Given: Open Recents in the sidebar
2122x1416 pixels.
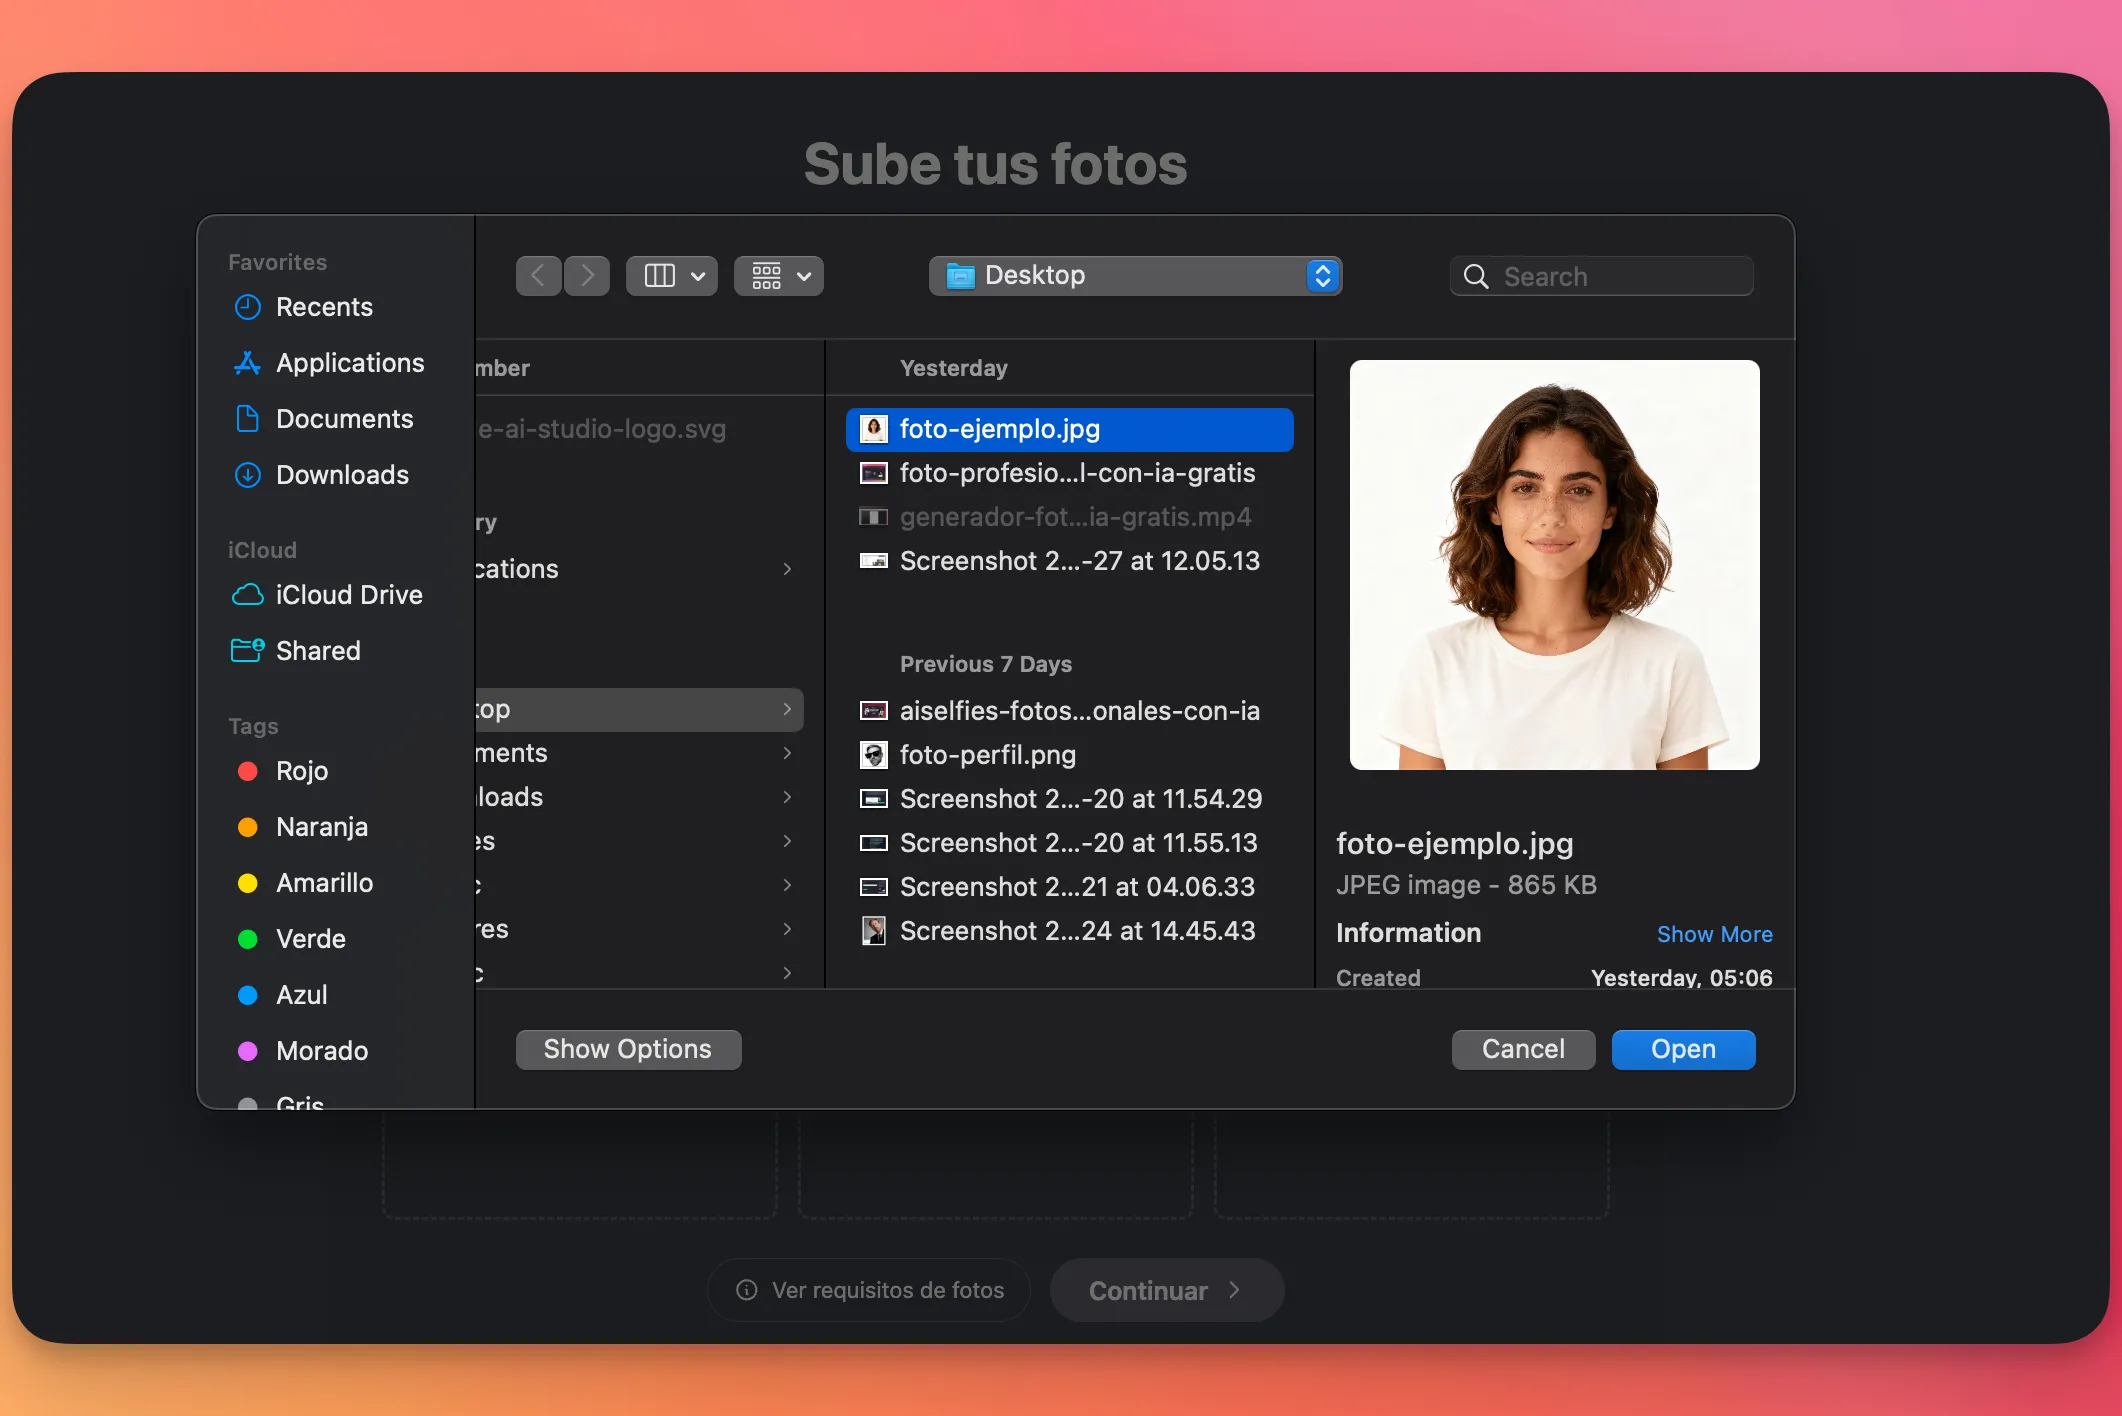Looking at the screenshot, I should pyautogui.click(x=323, y=307).
